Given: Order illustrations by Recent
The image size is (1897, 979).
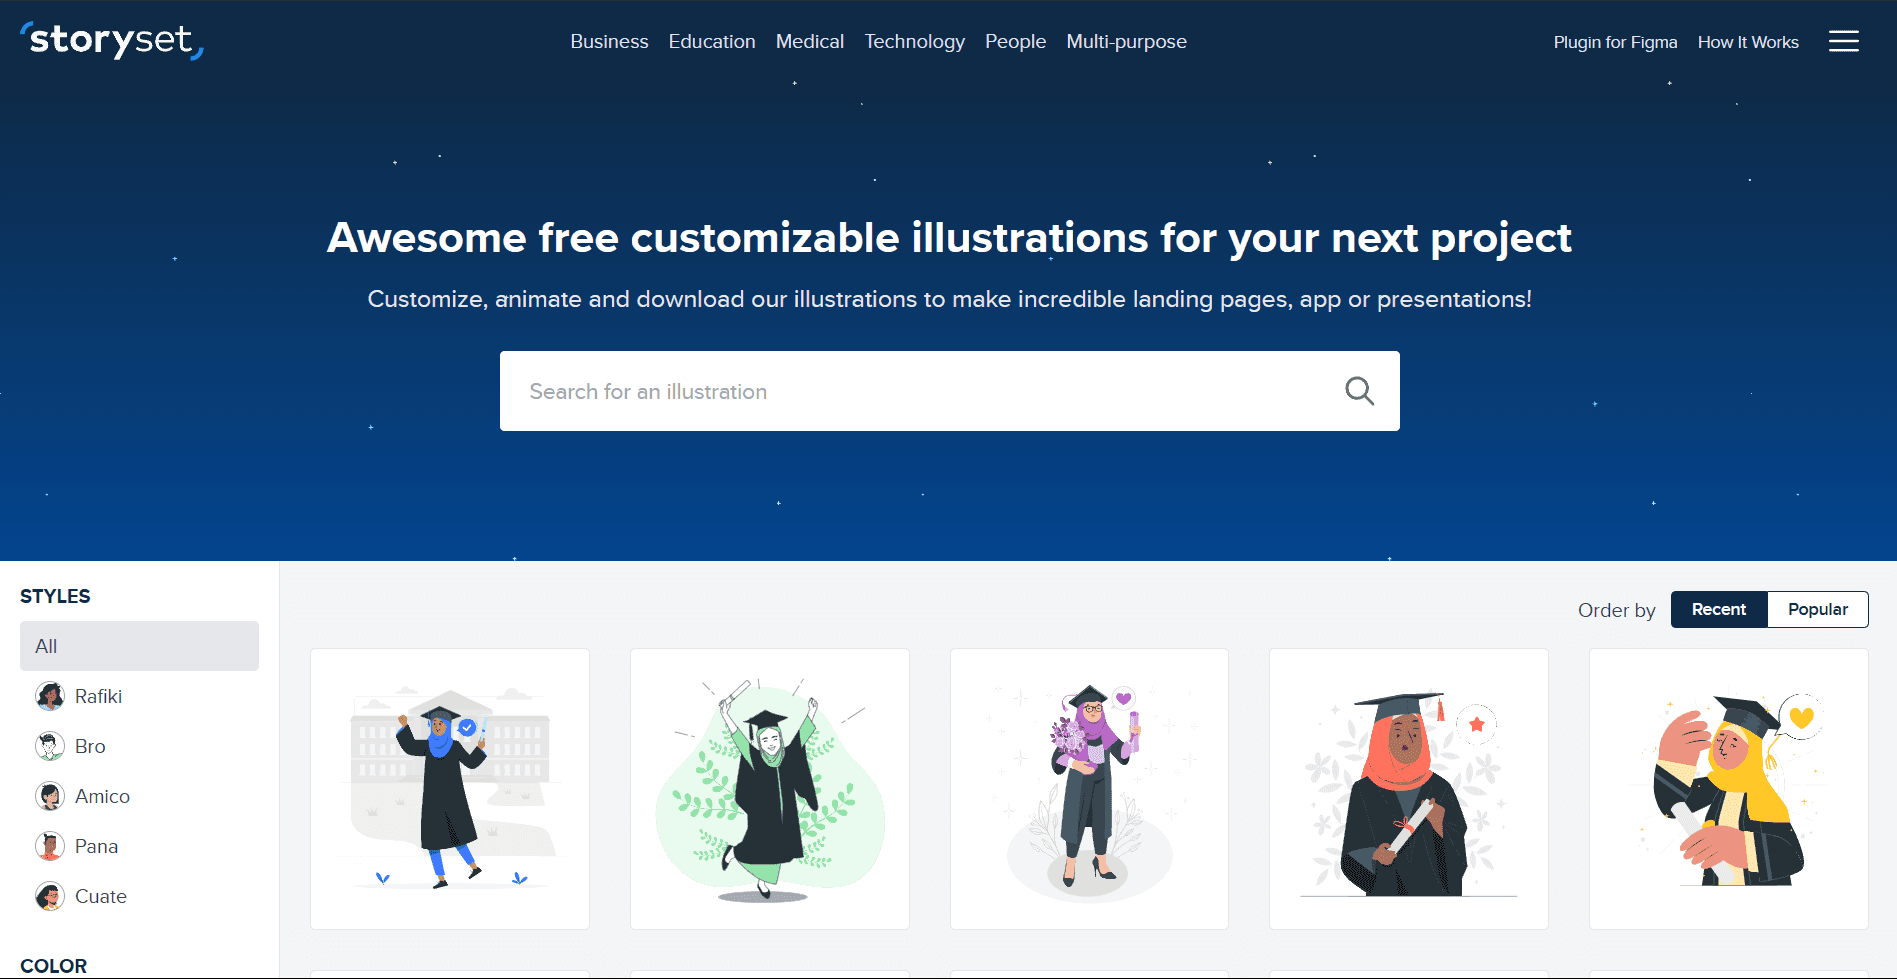Looking at the screenshot, I should coord(1719,609).
